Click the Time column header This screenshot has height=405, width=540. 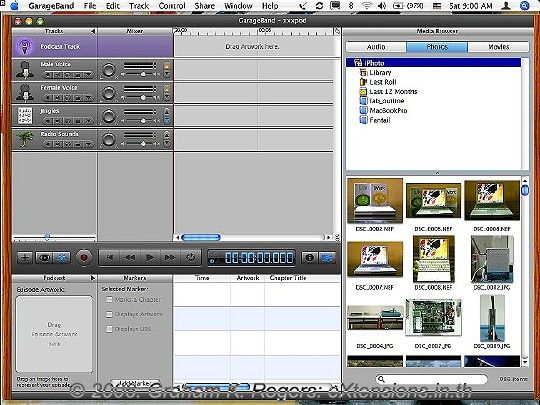pos(202,278)
